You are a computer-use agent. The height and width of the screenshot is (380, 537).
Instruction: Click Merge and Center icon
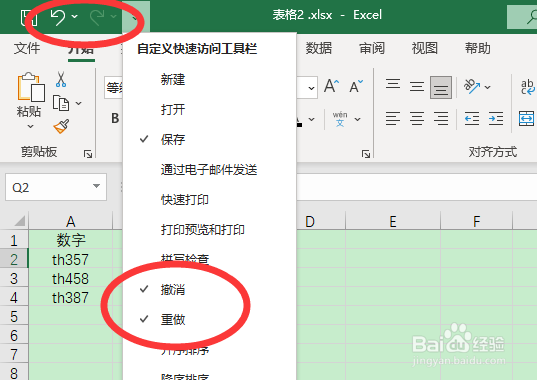click(x=526, y=119)
